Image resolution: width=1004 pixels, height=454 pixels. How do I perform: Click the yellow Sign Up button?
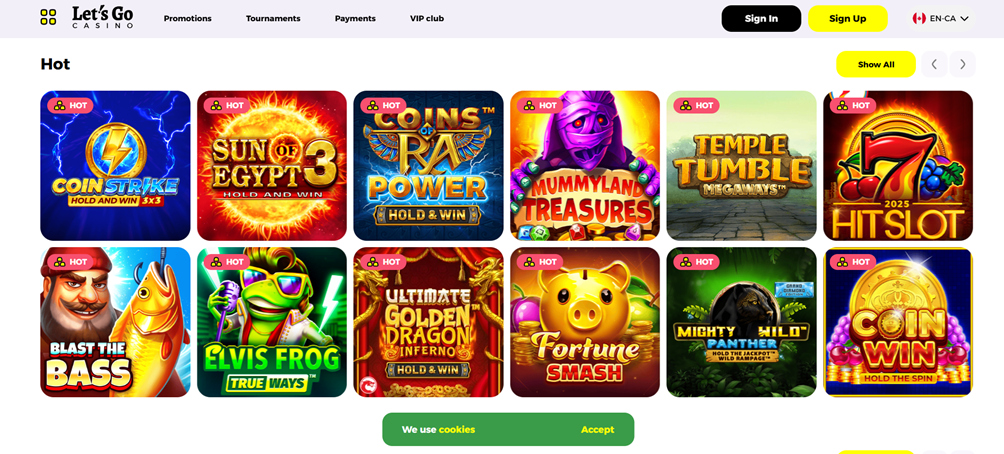(x=848, y=19)
